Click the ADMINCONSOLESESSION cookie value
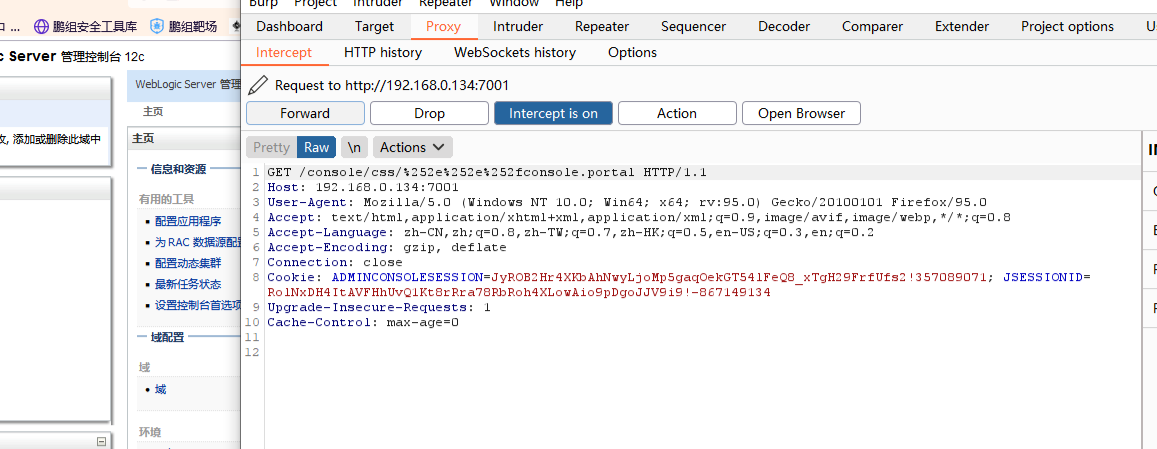 coord(739,278)
